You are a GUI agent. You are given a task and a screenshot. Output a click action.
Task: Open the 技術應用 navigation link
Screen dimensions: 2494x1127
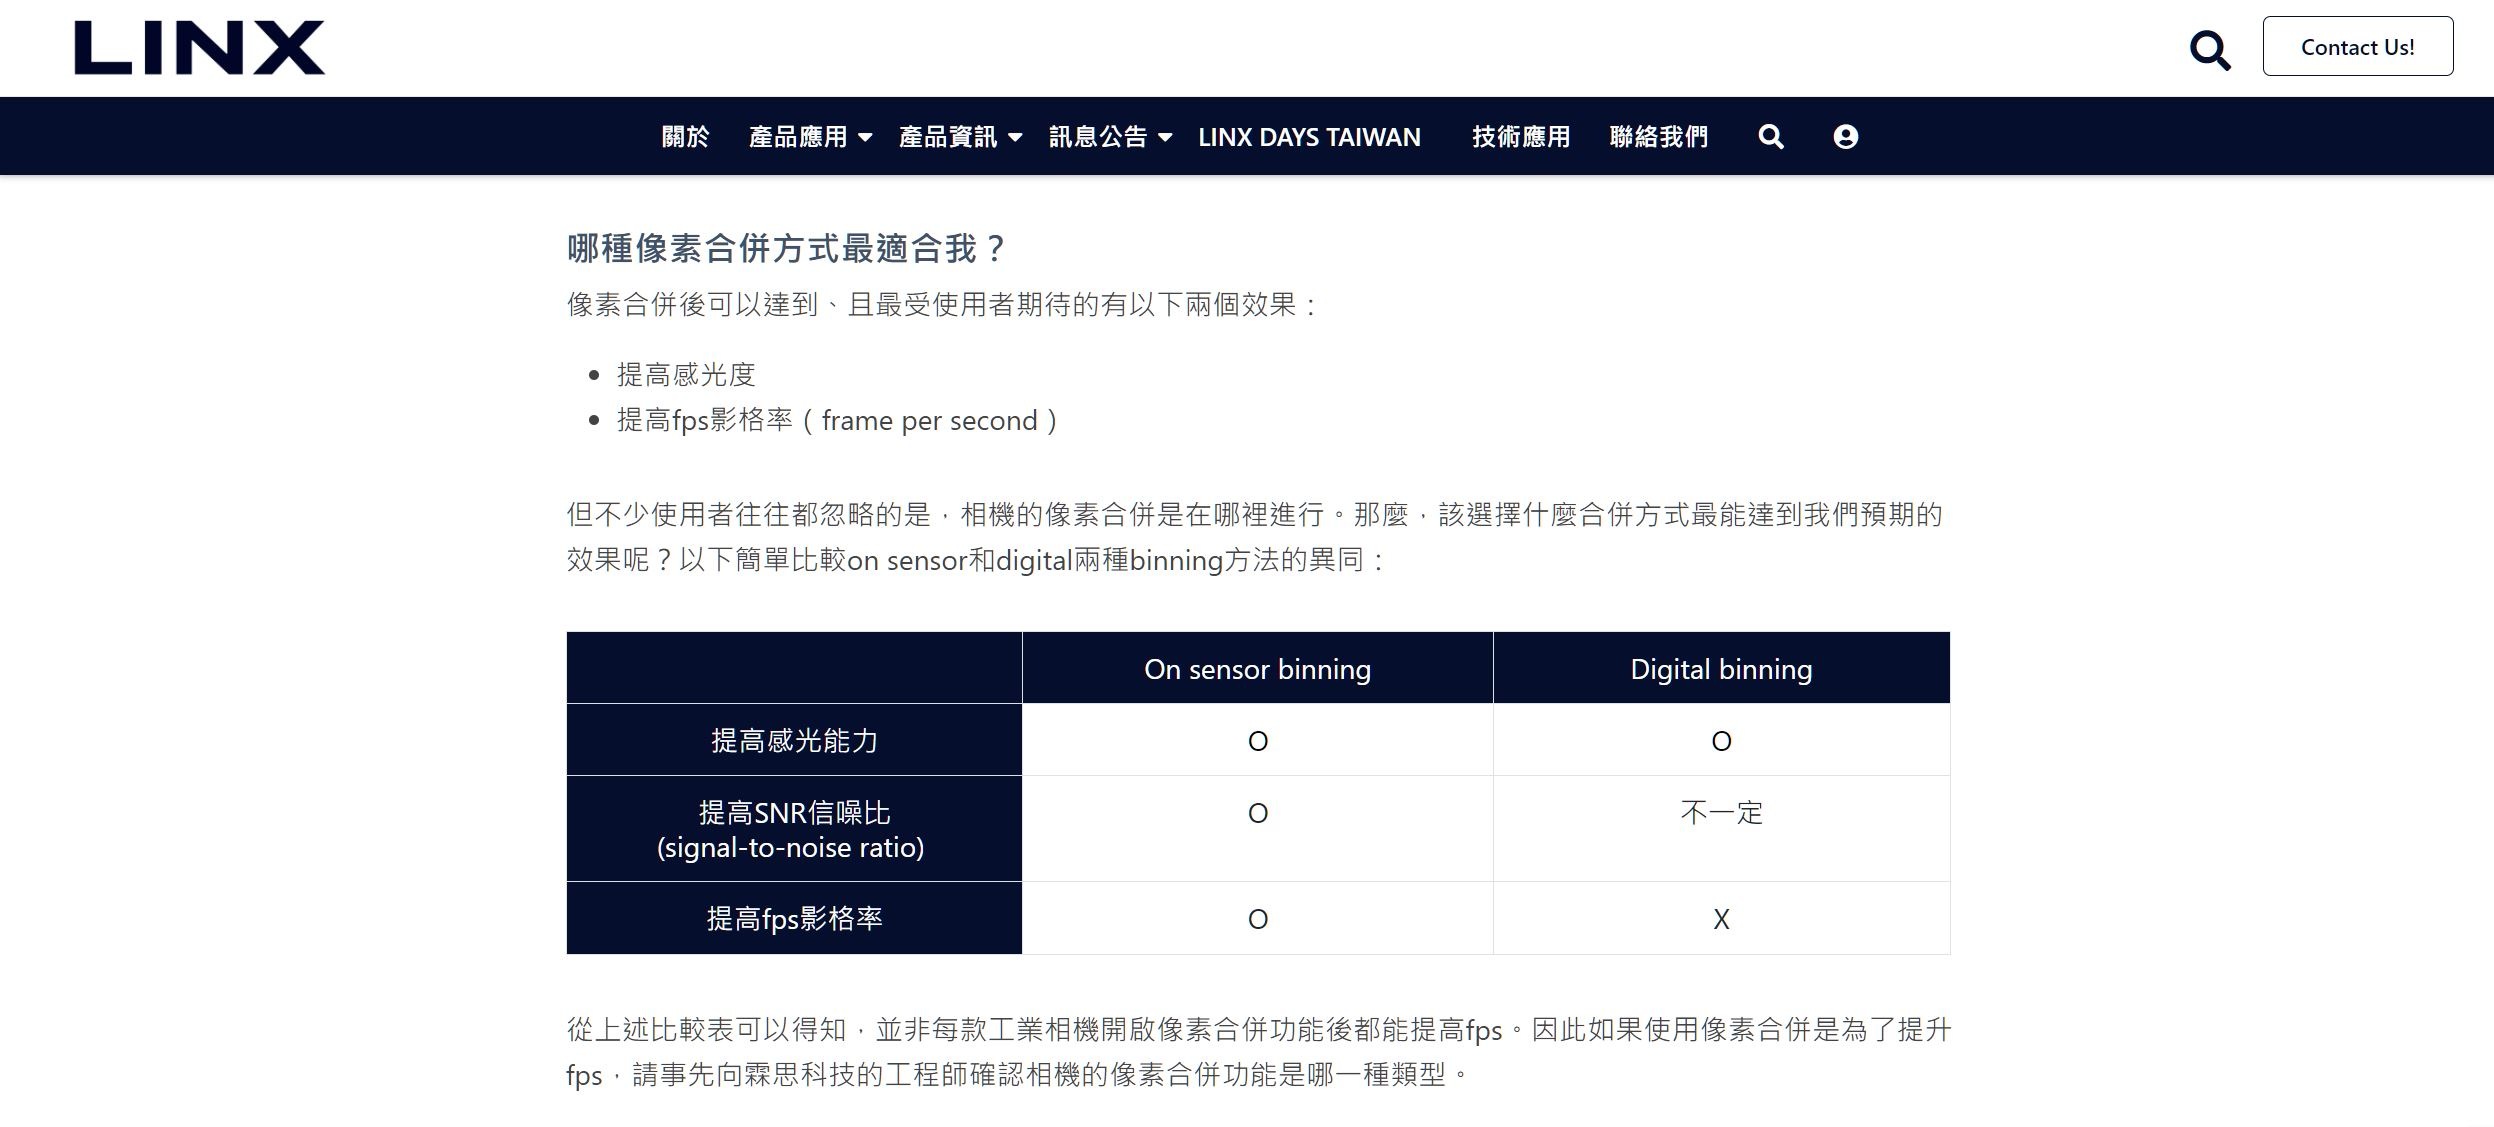pos(1520,137)
